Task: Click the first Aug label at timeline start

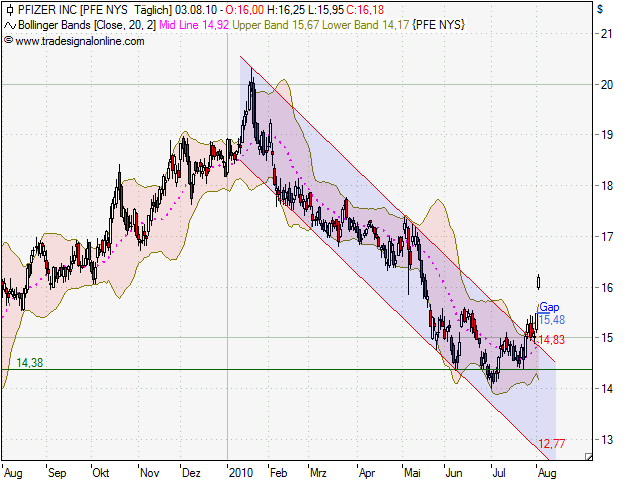Action: pos(13,473)
